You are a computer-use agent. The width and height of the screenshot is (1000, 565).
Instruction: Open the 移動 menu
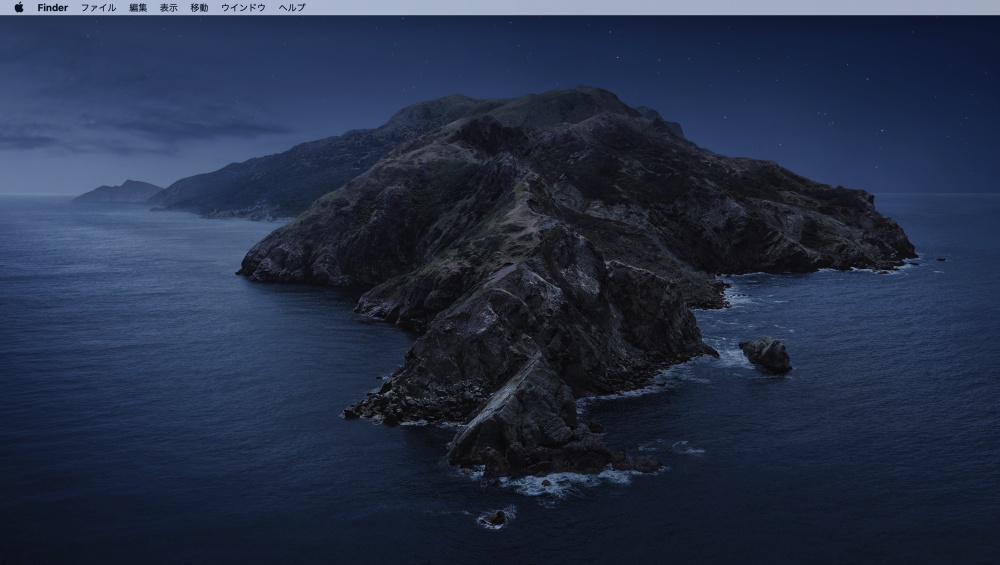[199, 8]
